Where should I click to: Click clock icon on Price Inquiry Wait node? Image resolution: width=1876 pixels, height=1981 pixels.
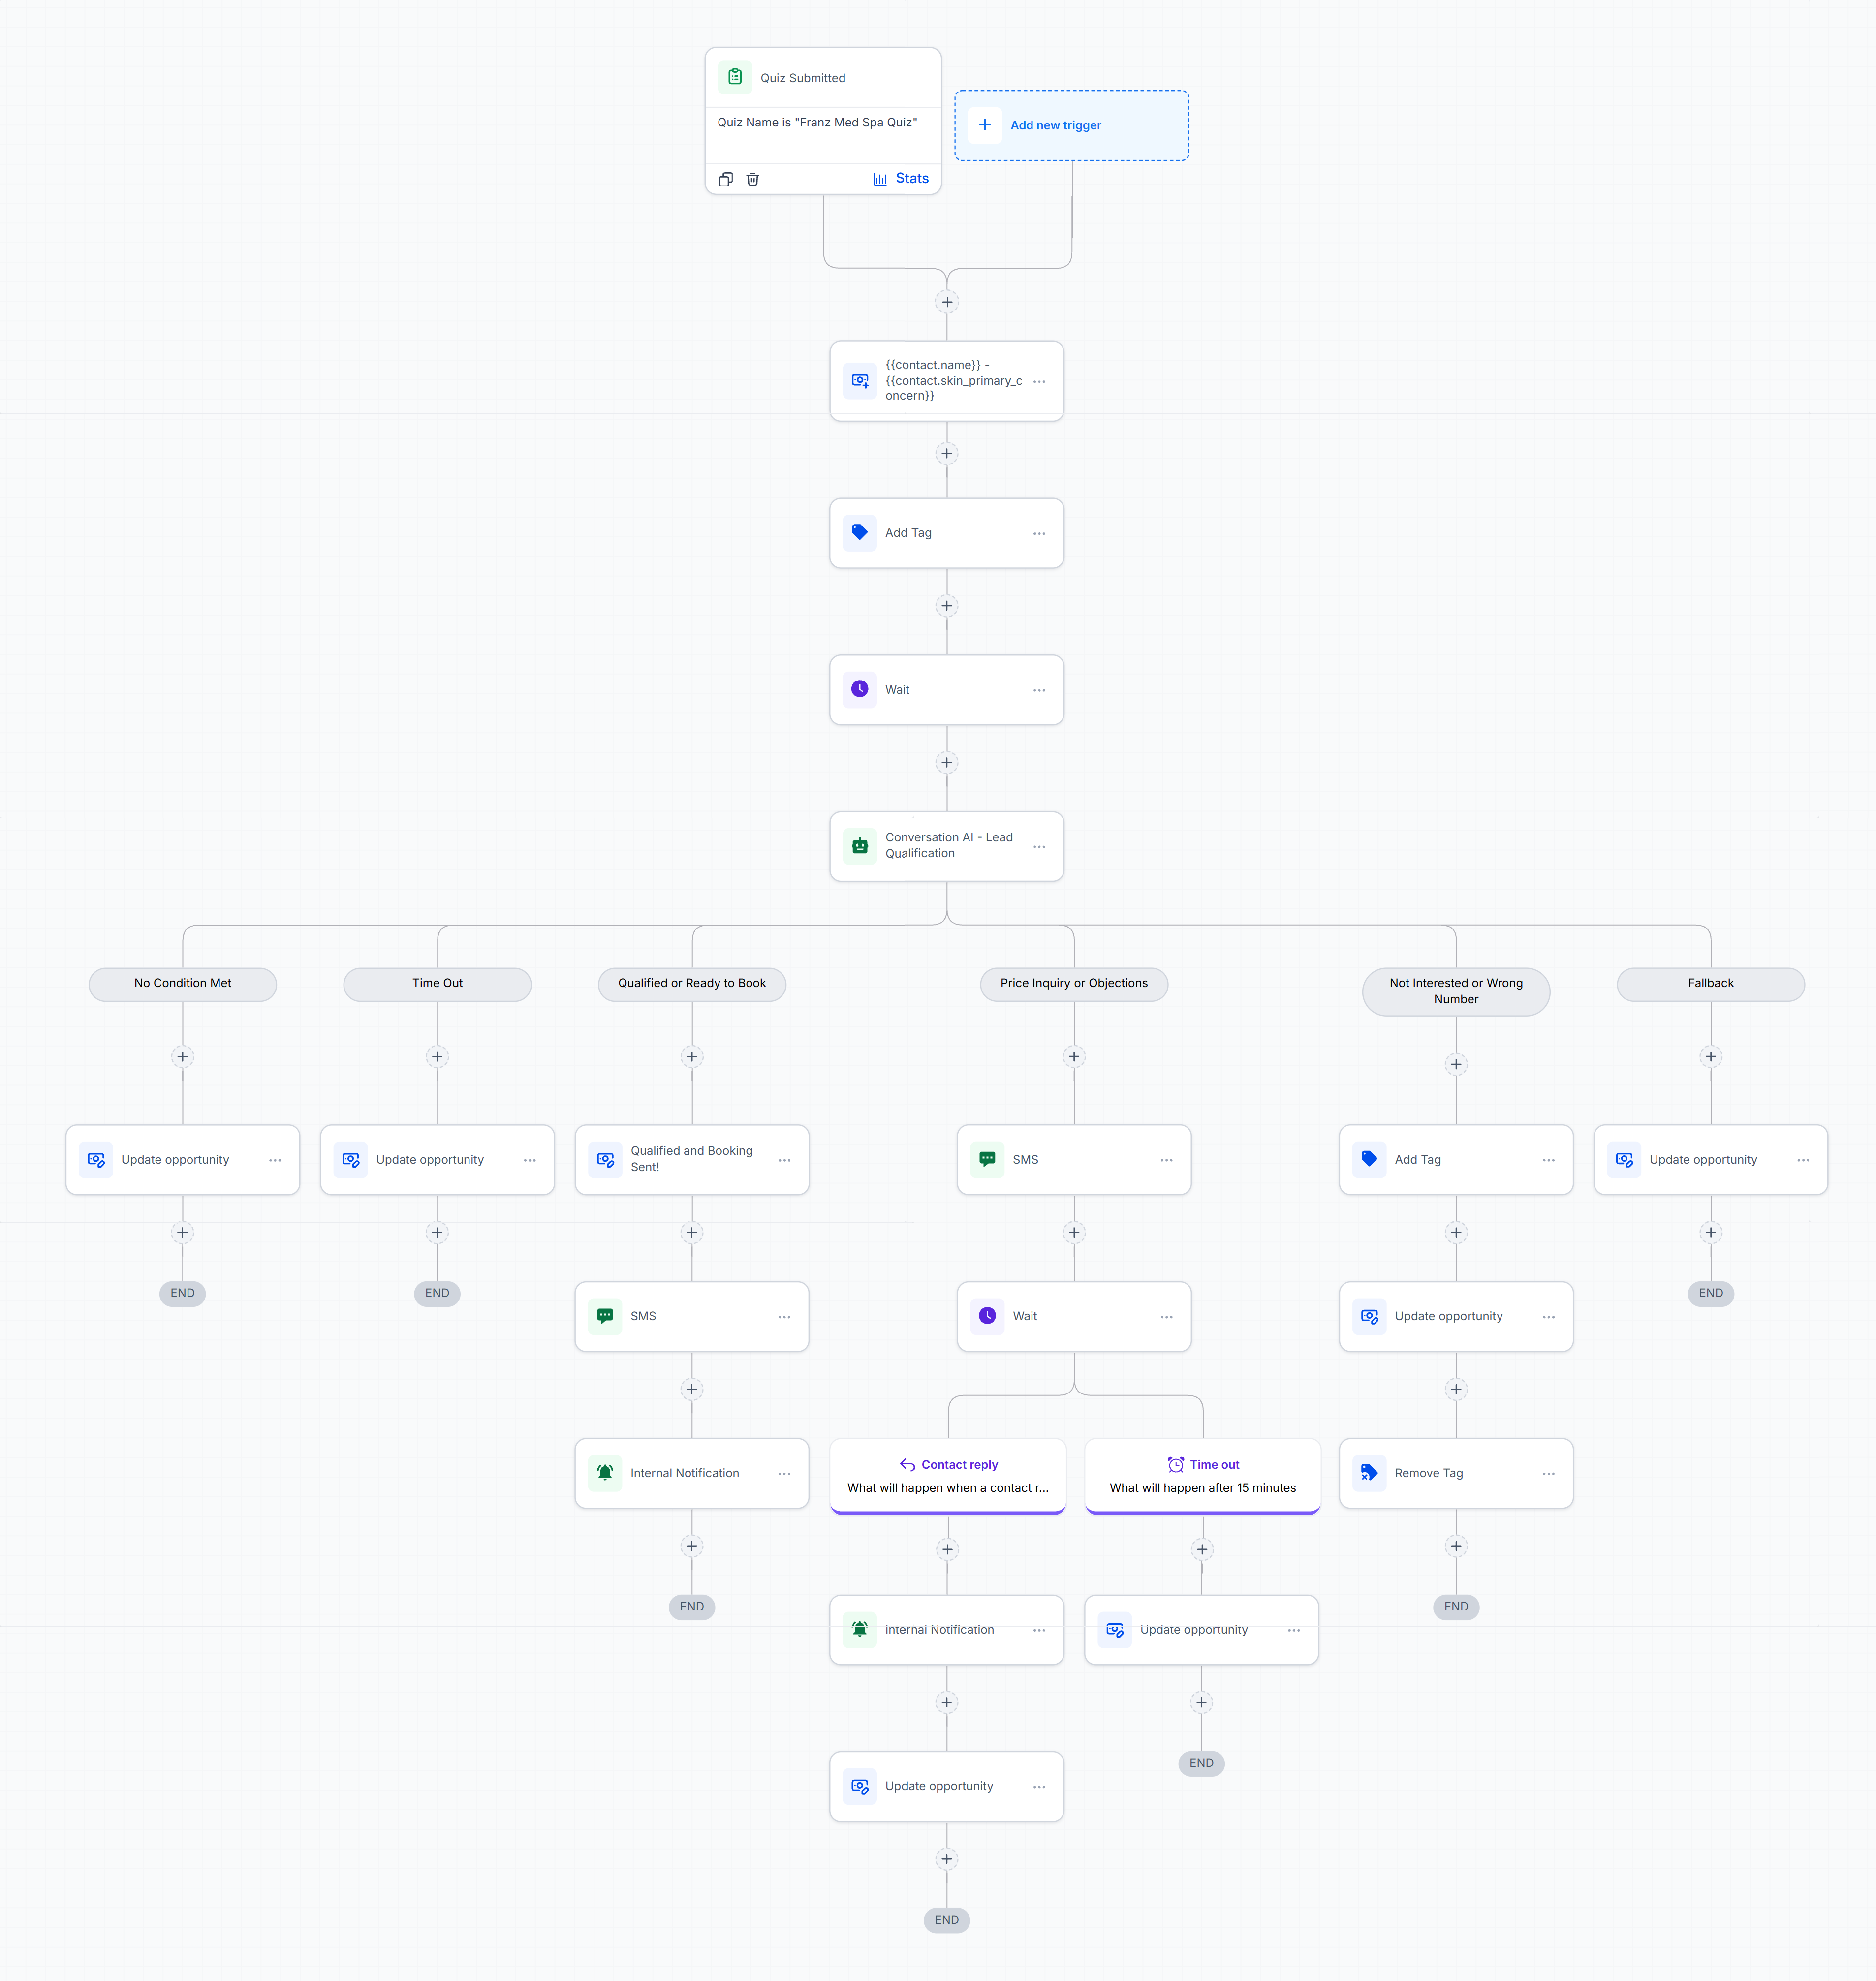coord(987,1316)
